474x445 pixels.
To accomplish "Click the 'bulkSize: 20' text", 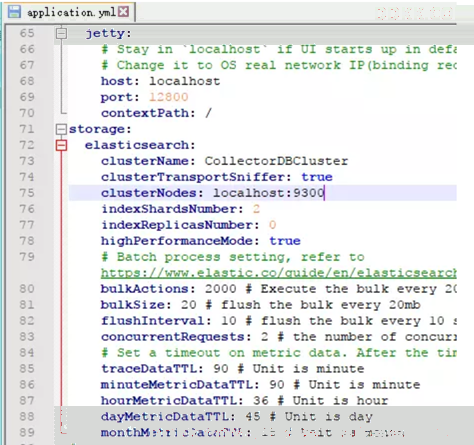I will 149,305.
